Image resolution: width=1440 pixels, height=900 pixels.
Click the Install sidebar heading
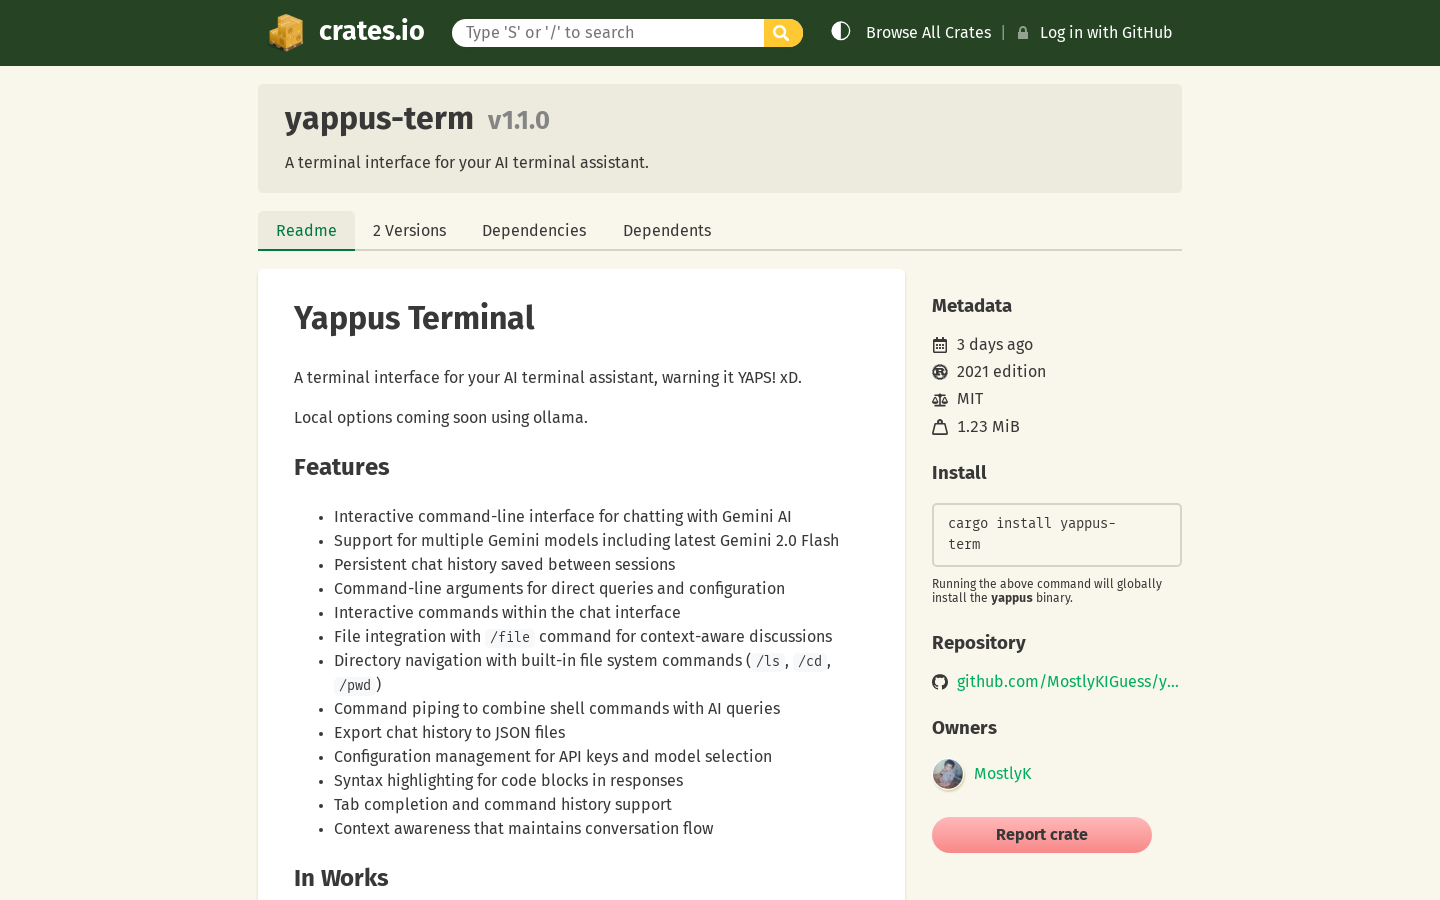[x=959, y=473]
